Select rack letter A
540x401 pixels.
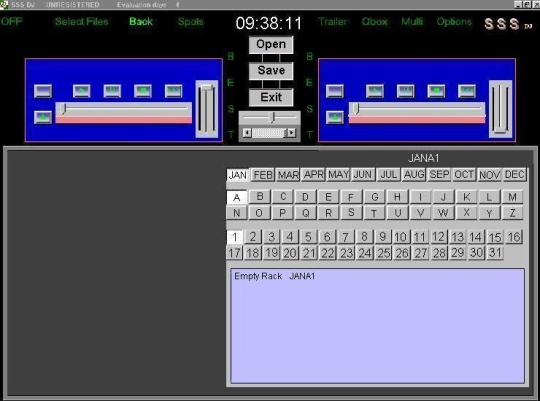tap(237, 197)
